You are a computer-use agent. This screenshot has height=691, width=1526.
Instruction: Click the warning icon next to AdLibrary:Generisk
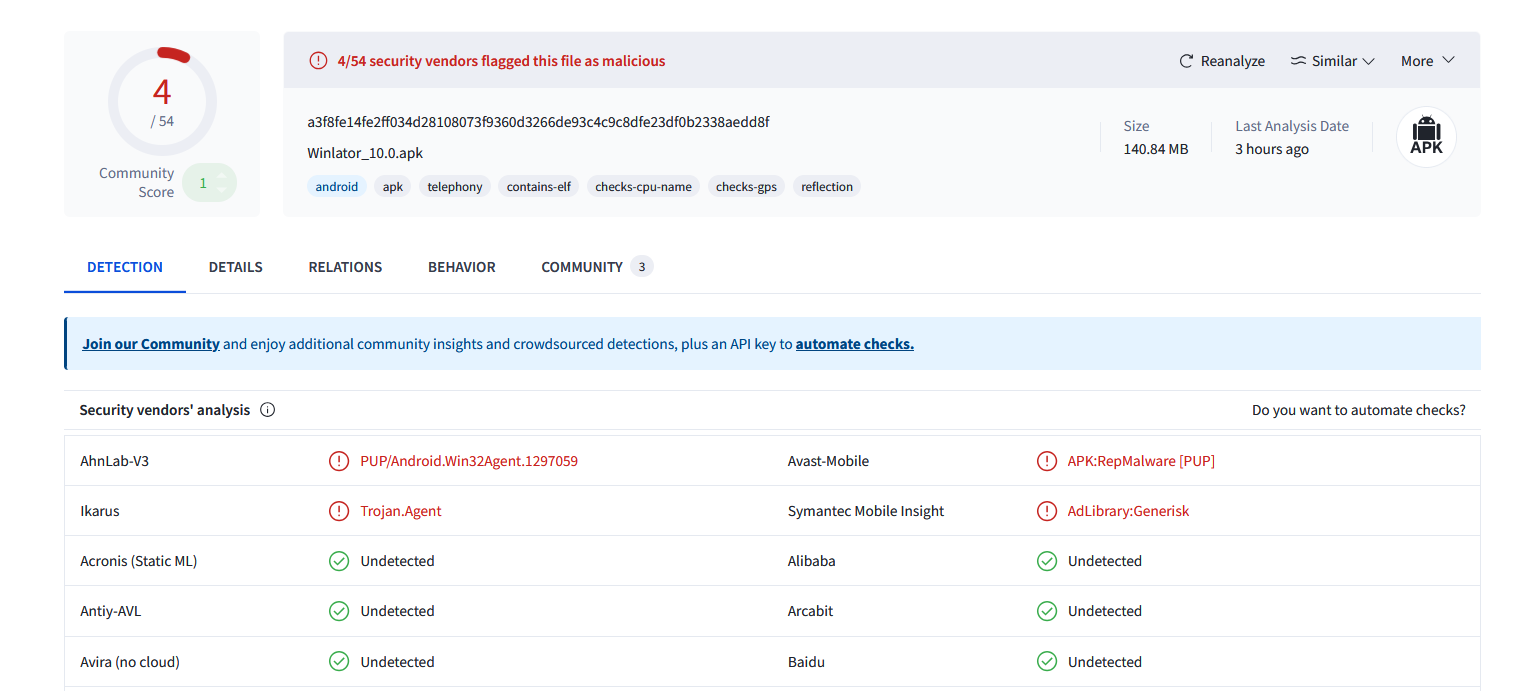pyautogui.click(x=1047, y=511)
